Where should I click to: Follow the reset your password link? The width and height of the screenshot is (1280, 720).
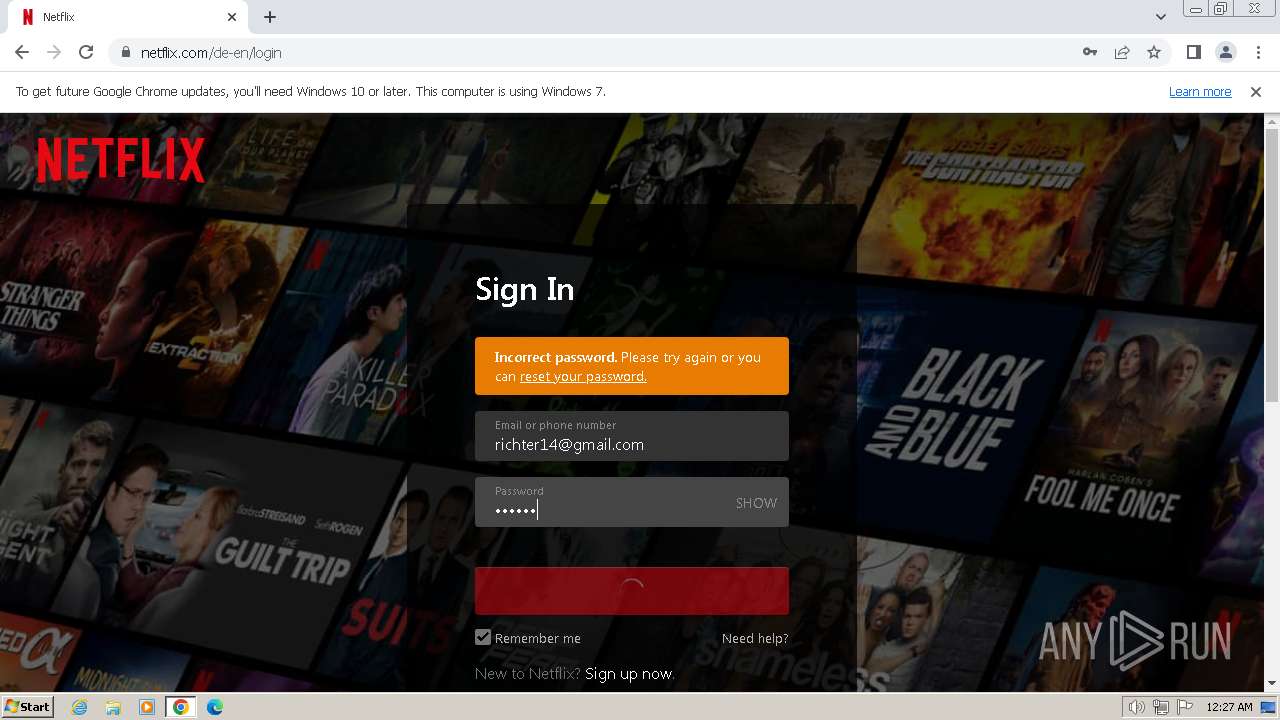coord(583,376)
